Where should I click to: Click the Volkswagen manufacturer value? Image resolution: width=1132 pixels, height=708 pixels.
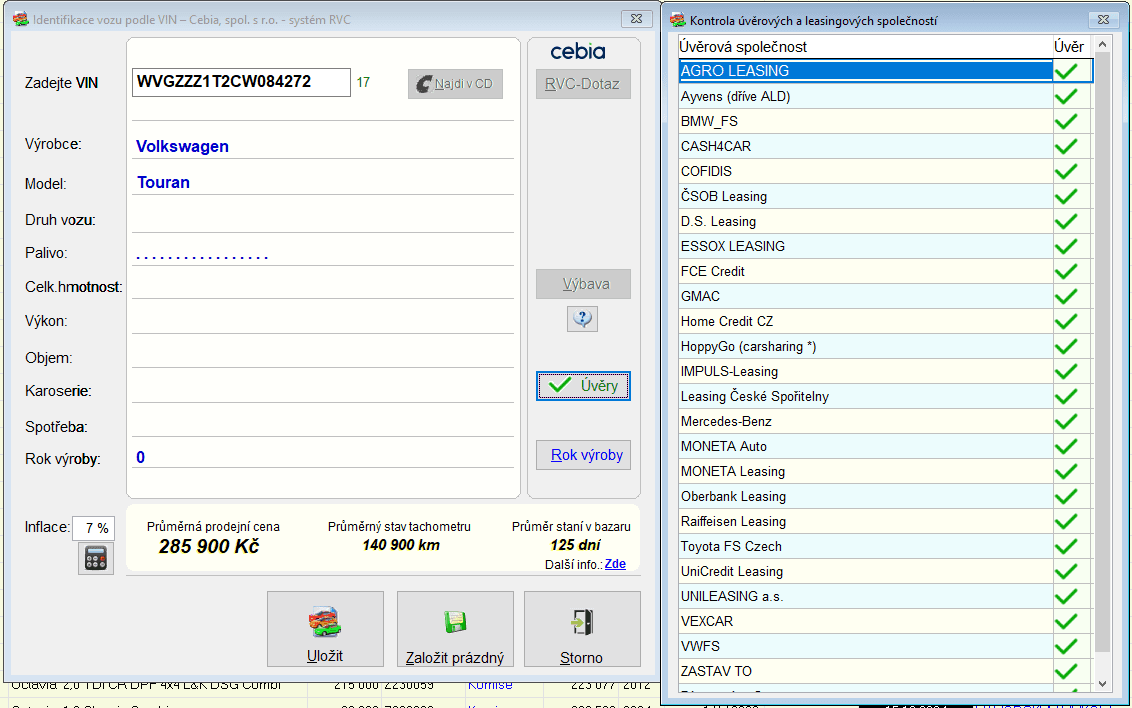pos(183,147)
